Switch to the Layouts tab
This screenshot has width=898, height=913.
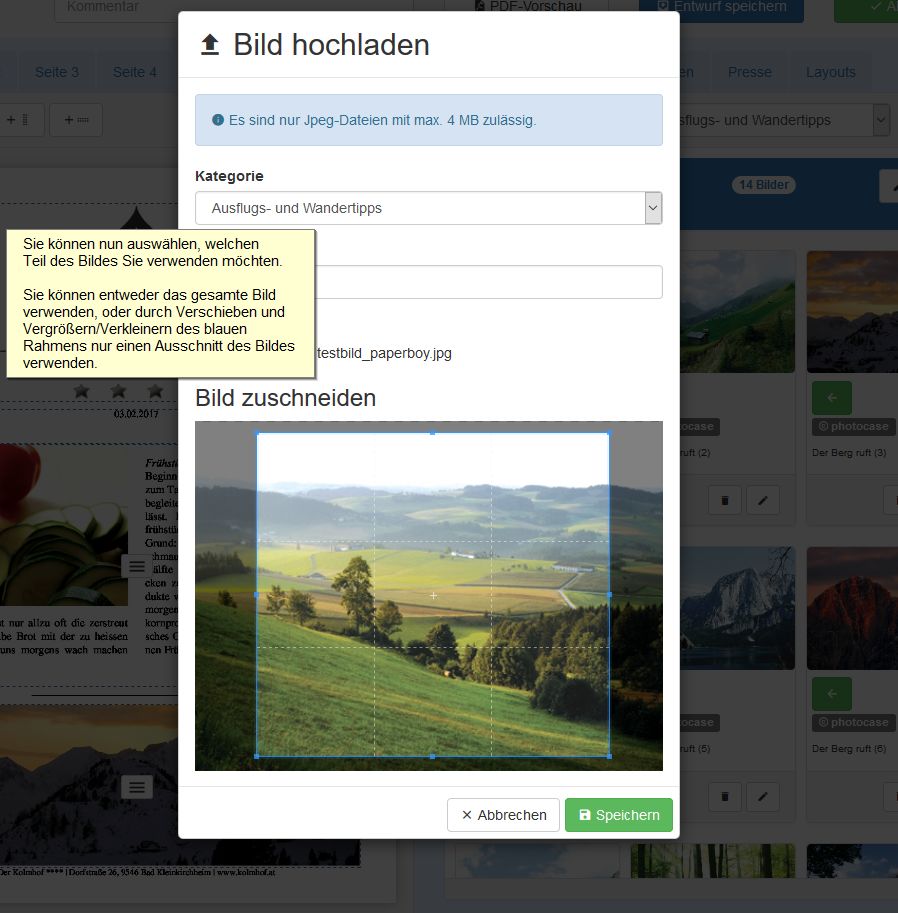pos(830,72)
